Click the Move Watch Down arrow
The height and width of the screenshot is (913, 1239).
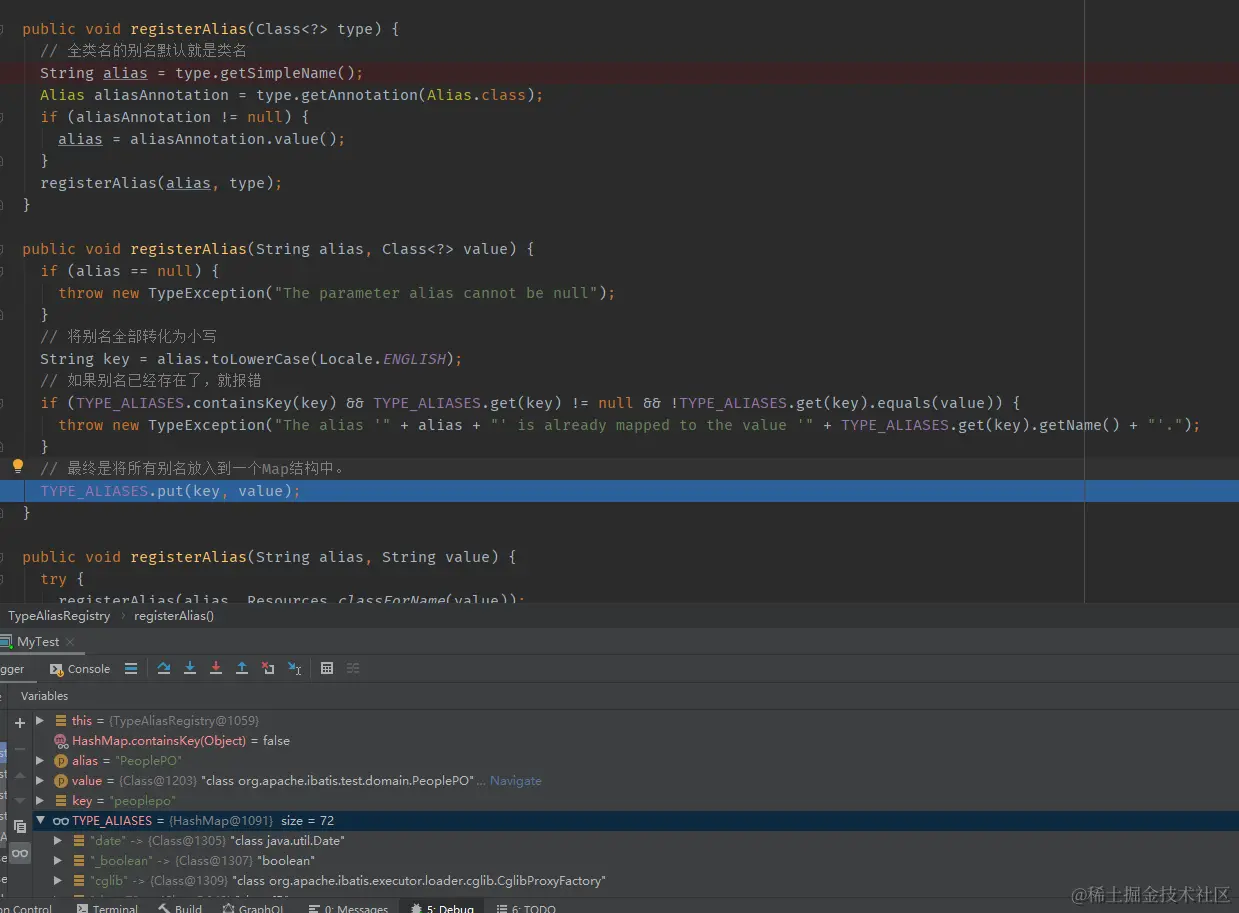(x=20, y=801)
